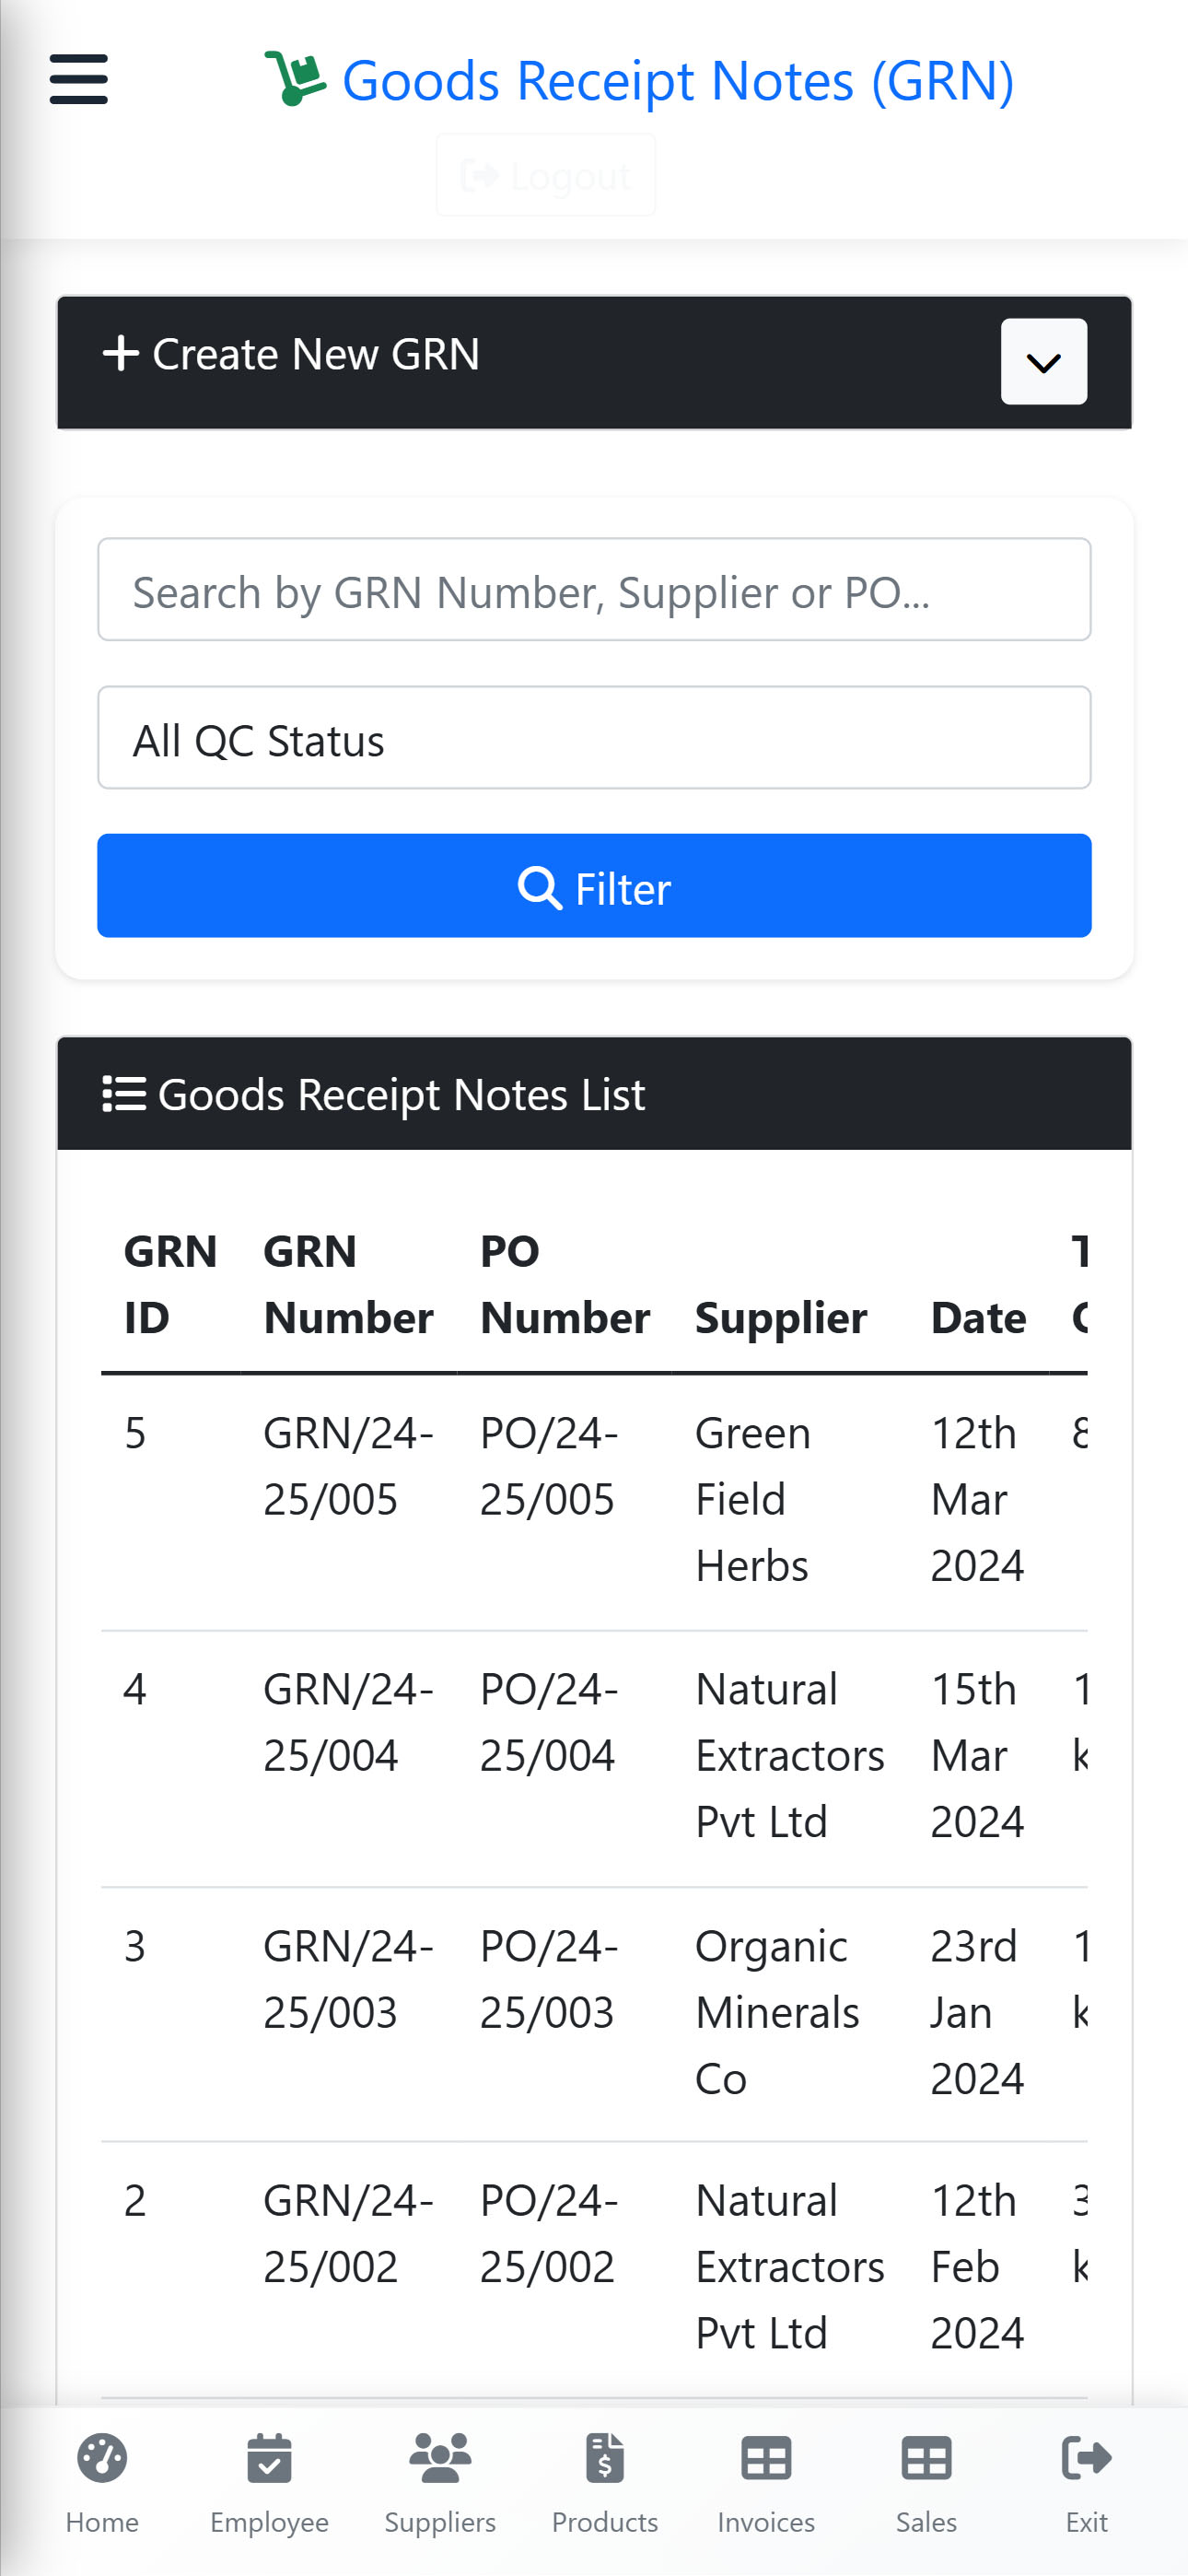The image size is (1188, 2576).
Task: Select GRN/24-25/002 cell
Action: 348,2234
